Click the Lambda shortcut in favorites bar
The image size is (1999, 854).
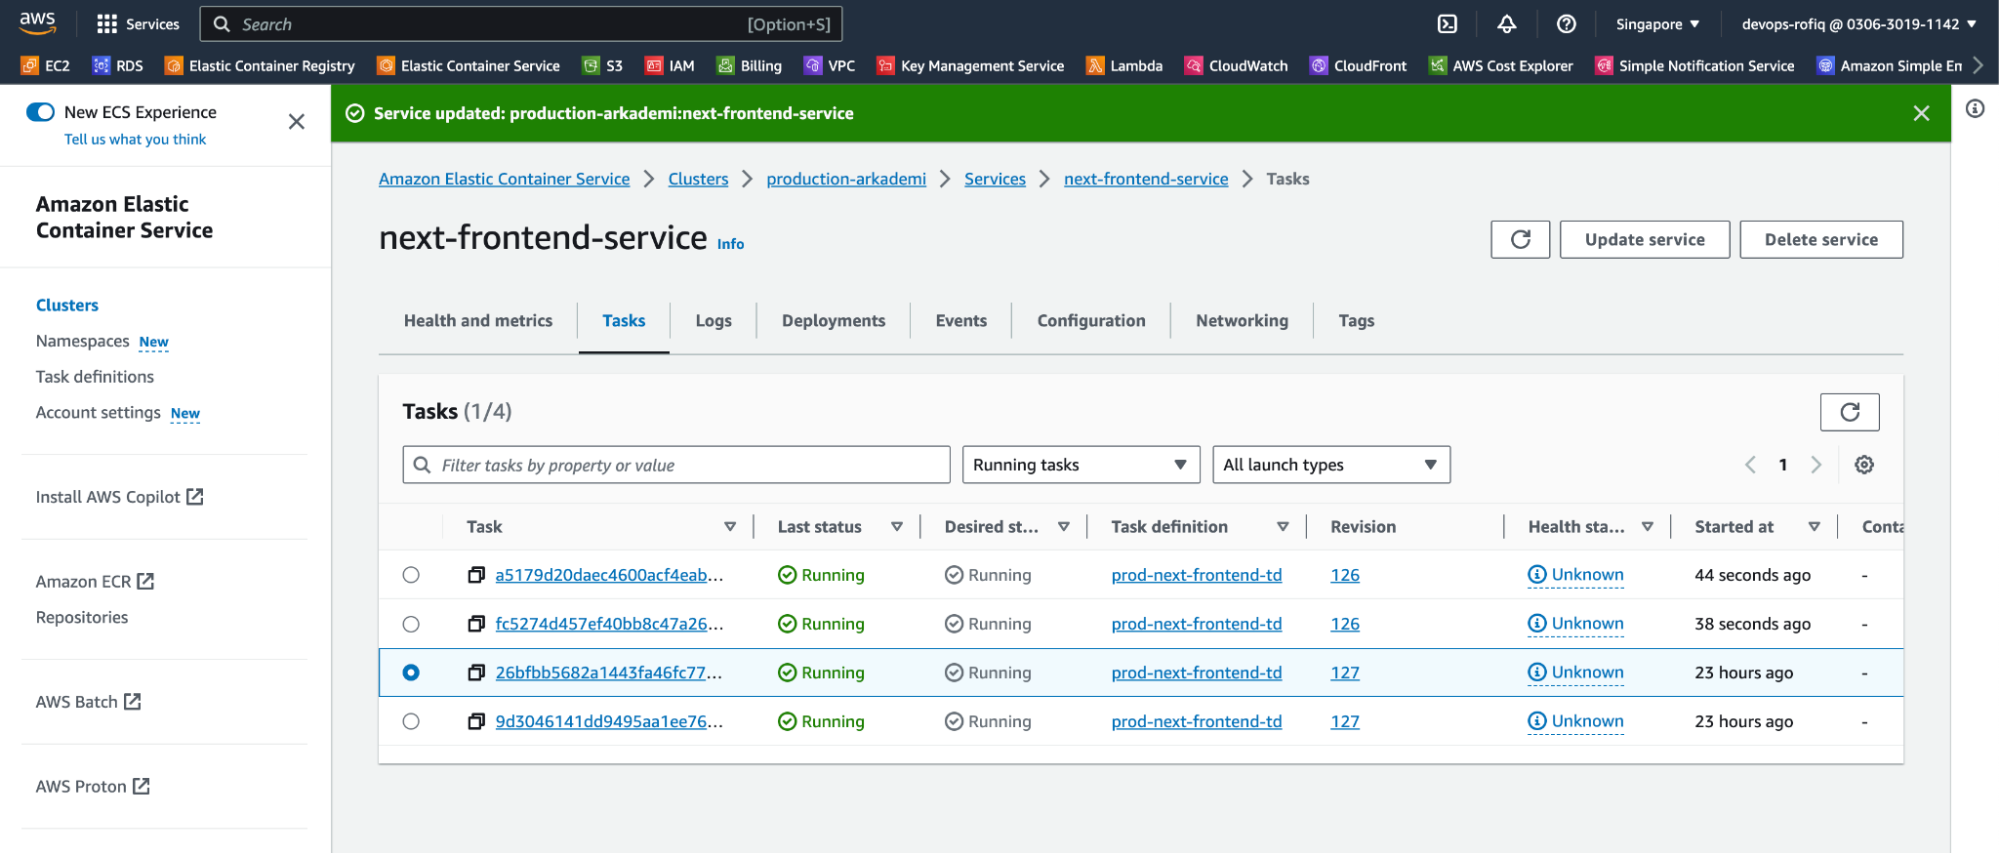(1125, 66)
